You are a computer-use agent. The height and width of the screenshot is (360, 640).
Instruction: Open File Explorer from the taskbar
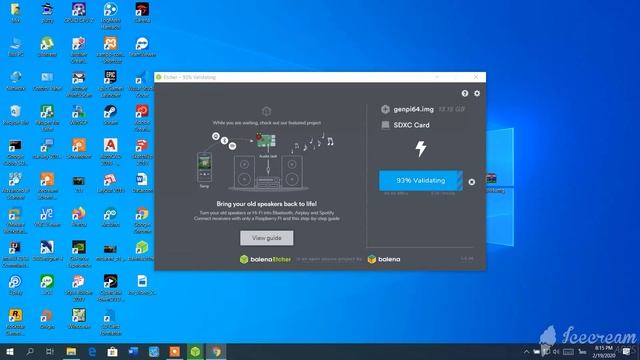point(71,351)
